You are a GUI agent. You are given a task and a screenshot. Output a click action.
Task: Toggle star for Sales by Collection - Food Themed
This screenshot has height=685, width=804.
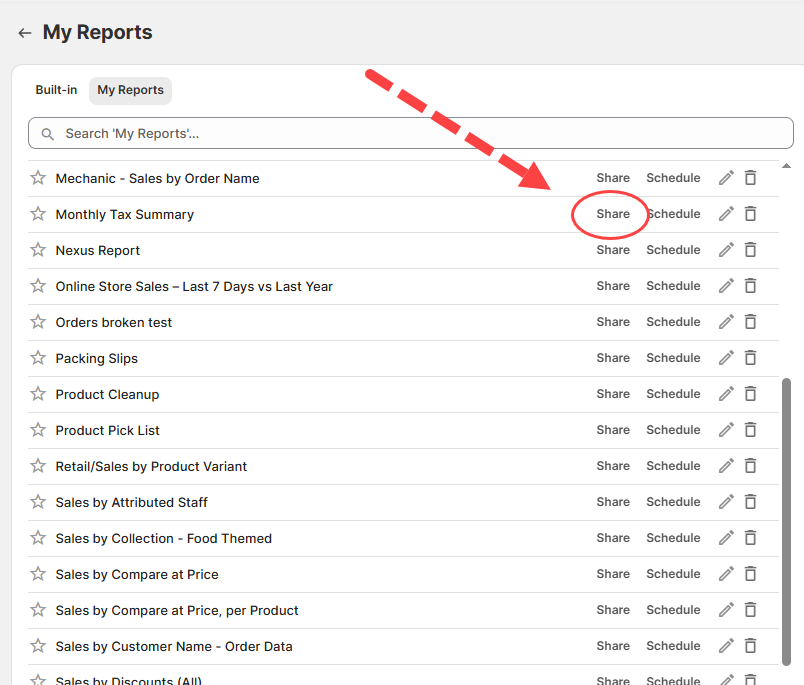(38, 538)
